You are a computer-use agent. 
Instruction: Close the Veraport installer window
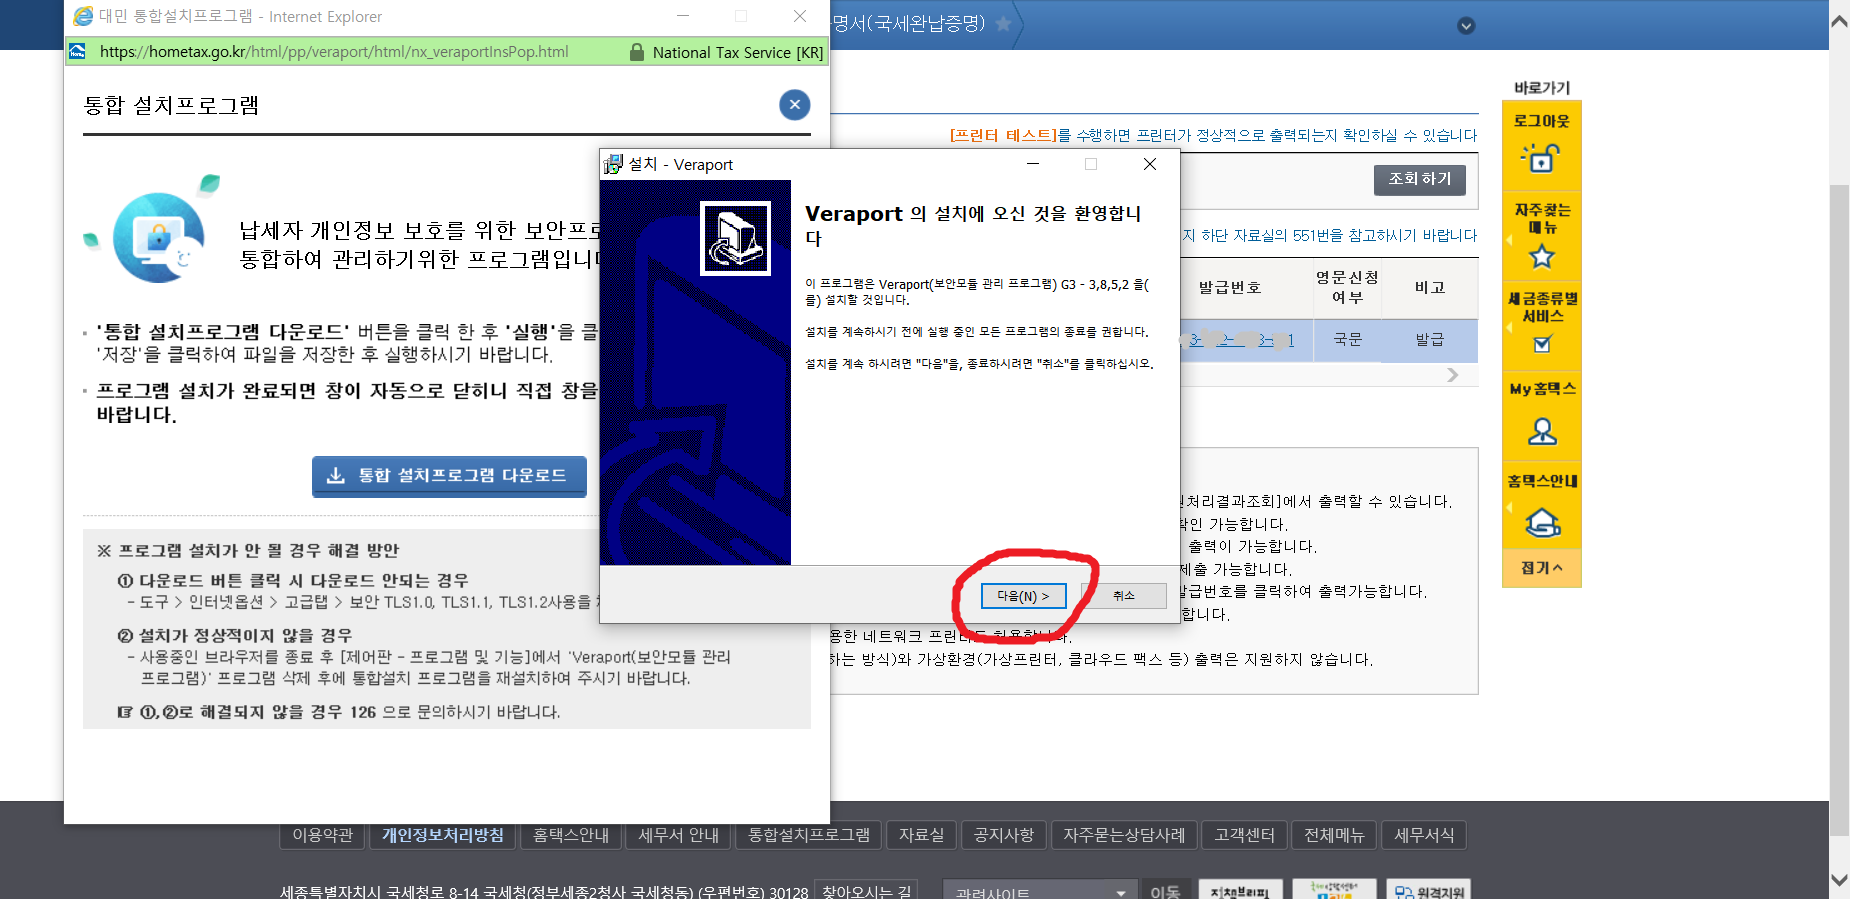[1150, 164]
